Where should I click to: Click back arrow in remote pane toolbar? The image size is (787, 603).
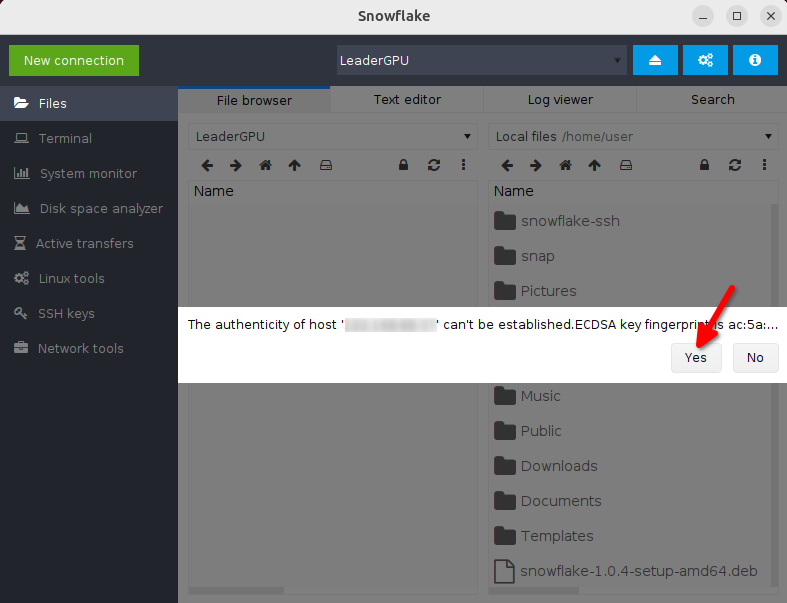(207, 165)
